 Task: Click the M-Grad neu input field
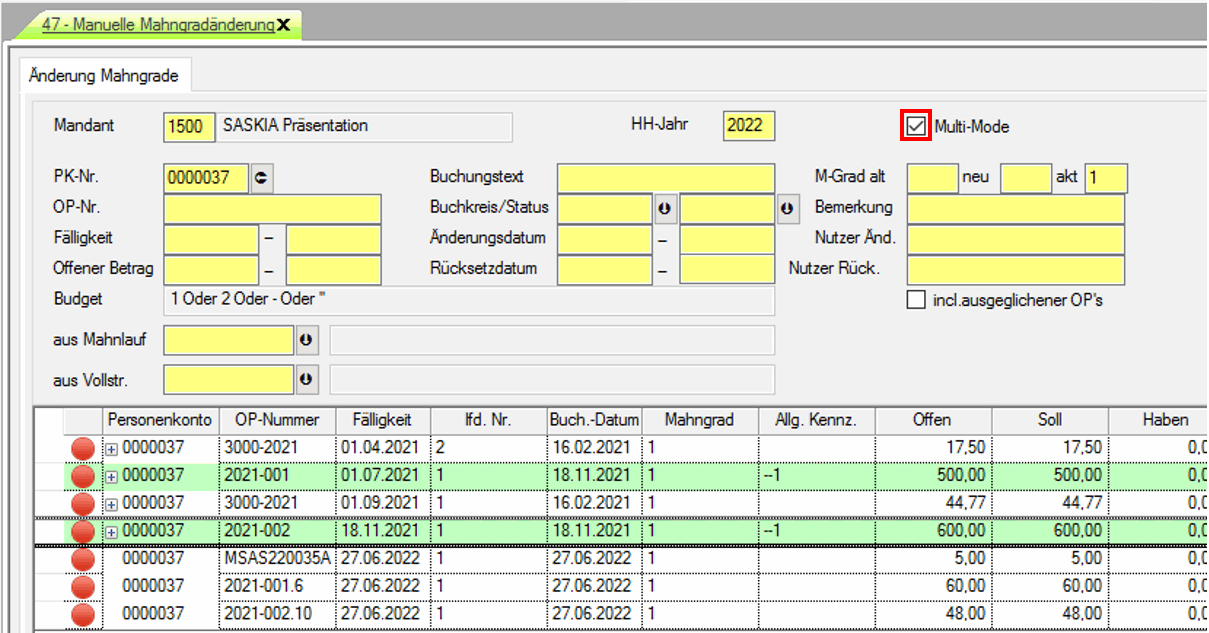coord(1025,178)
